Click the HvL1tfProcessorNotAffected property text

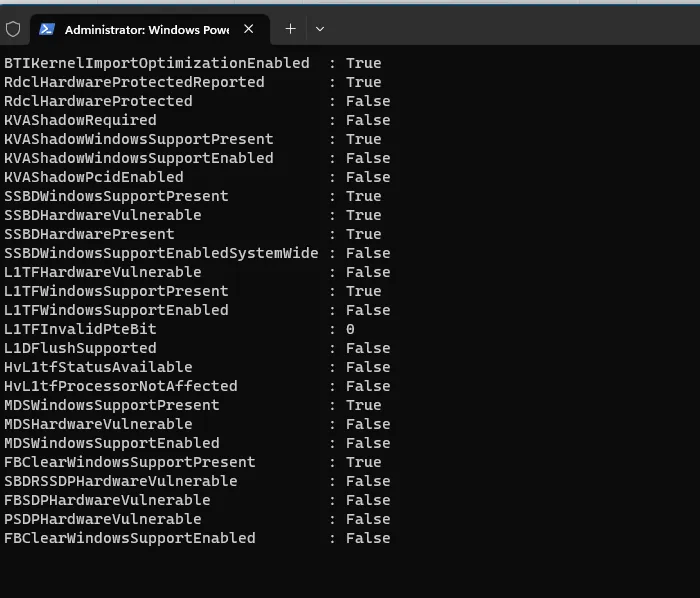pos(121,386)
